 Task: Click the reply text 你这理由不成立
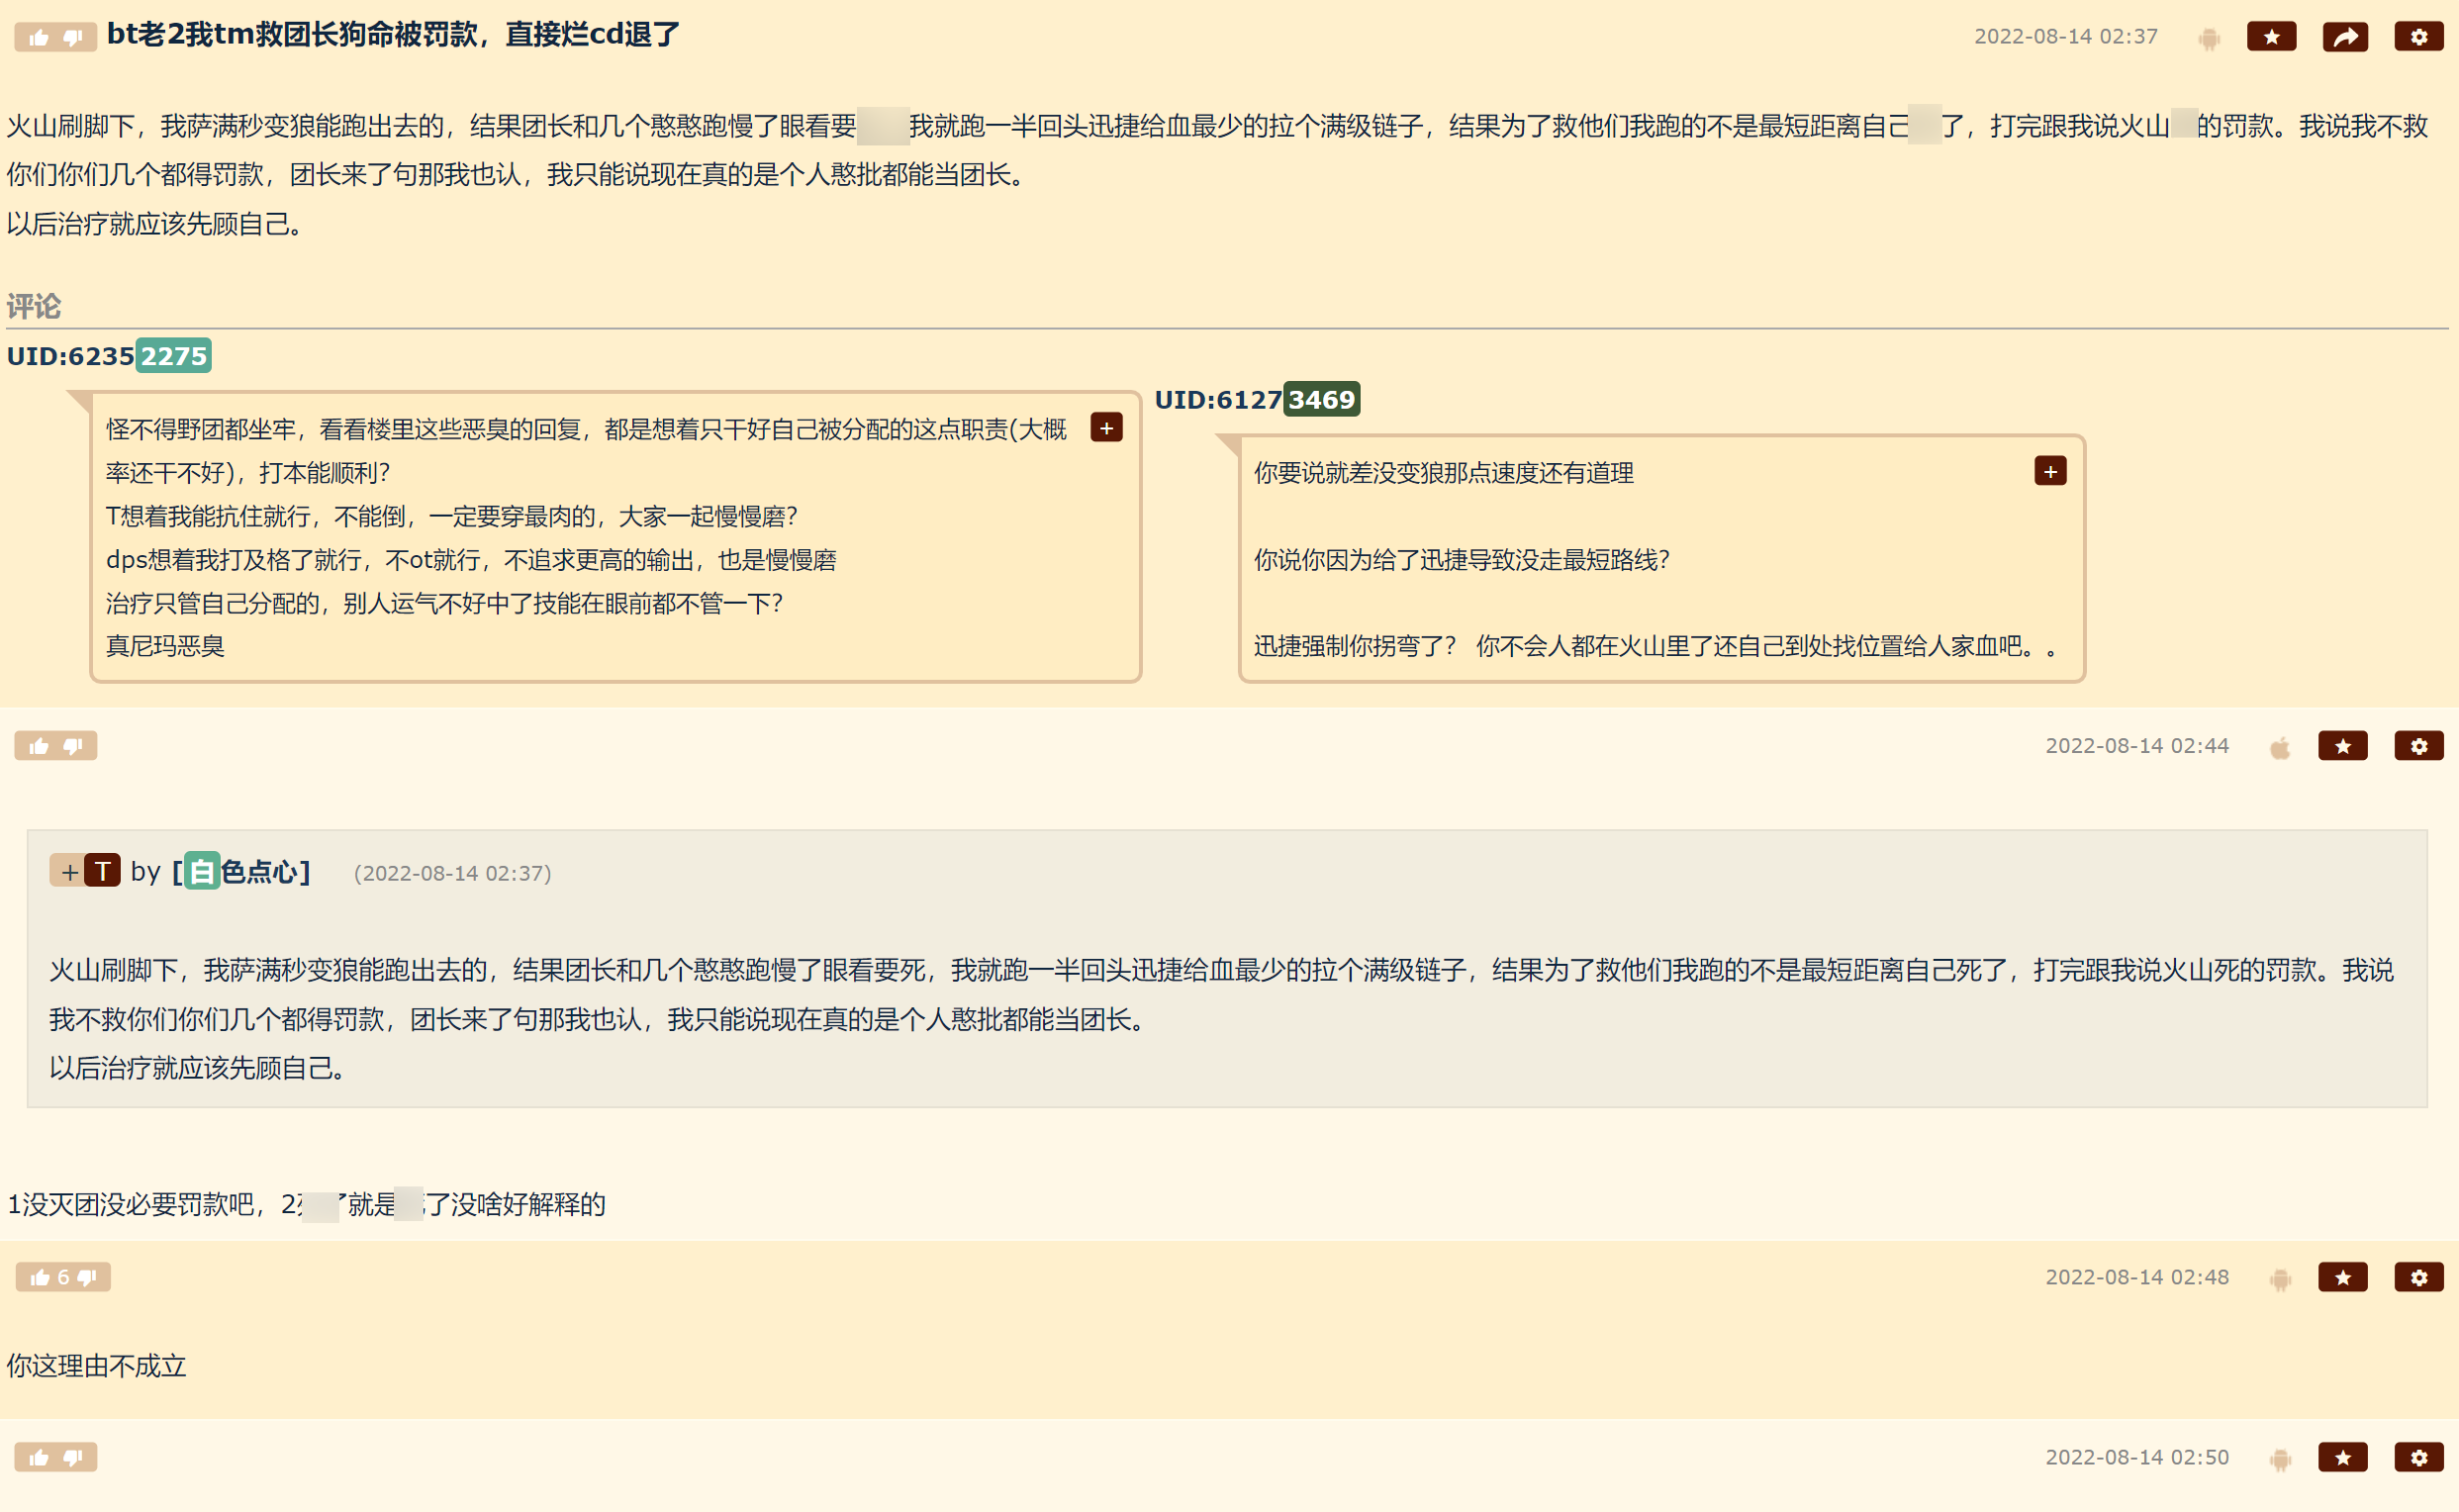click(96, 1366)
